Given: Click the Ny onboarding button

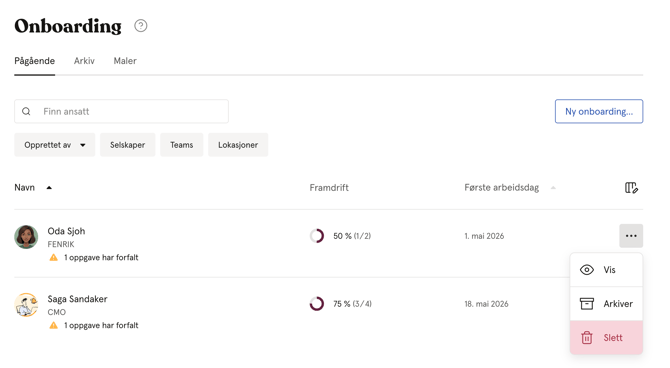Looking at the screenshot, I should (x=599, y=111).
